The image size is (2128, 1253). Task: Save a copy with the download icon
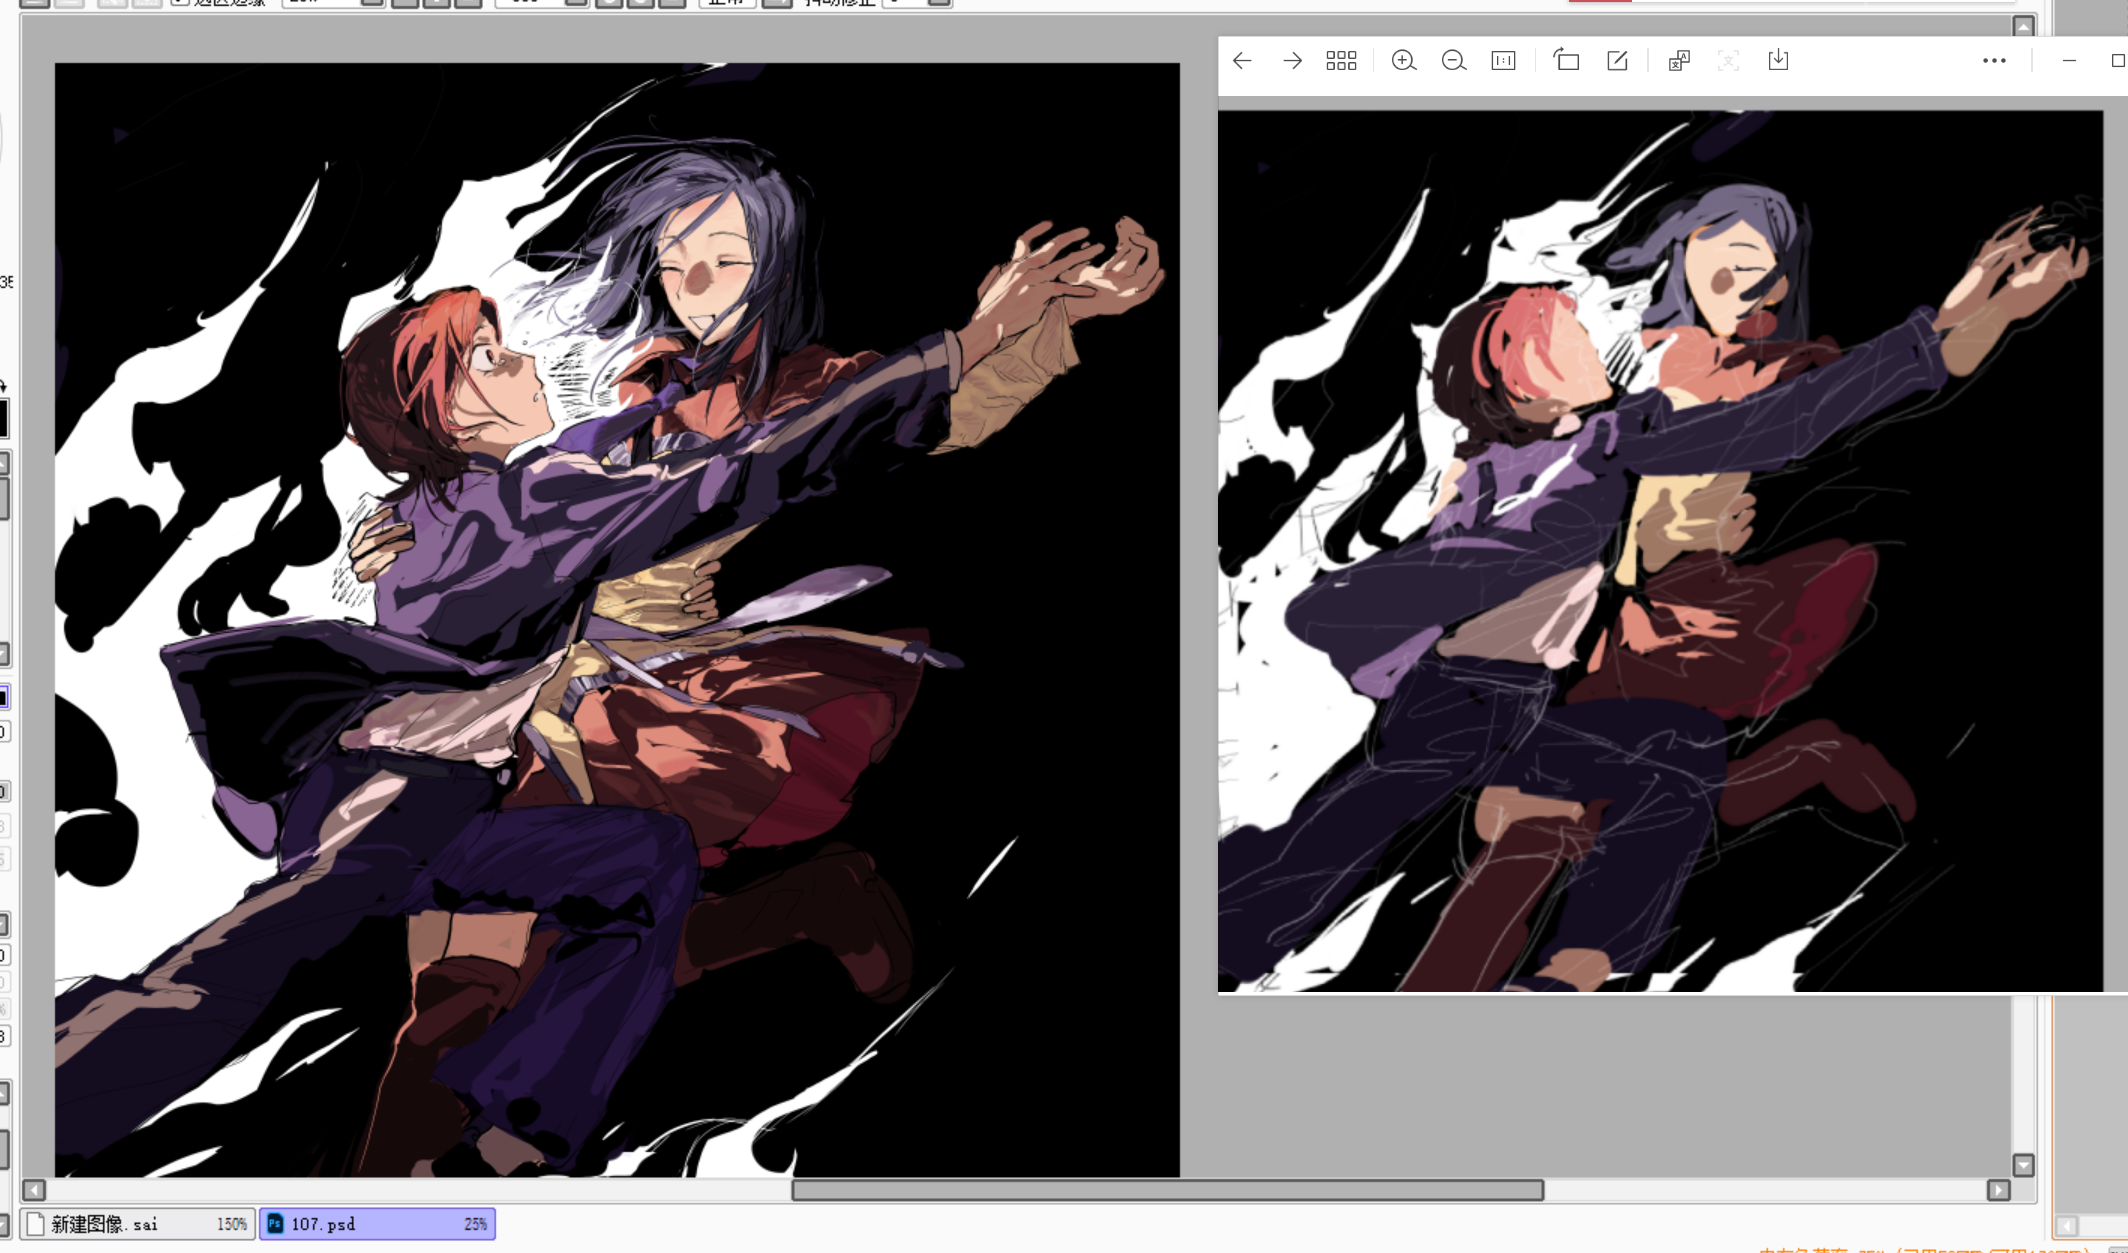(1778, 61)
